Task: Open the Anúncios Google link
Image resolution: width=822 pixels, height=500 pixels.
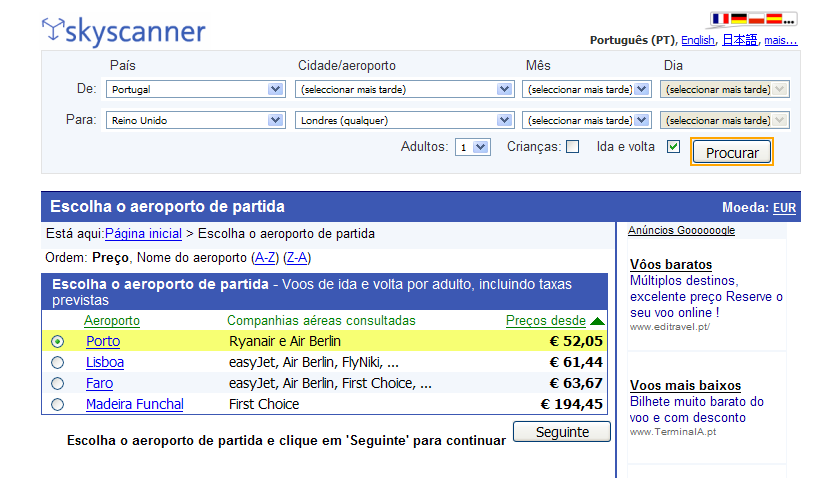Action: click(682, 231)
